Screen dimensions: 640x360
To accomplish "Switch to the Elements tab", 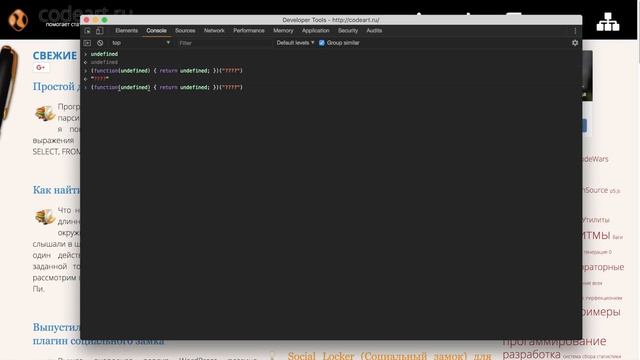I will (x=127, y=31).
